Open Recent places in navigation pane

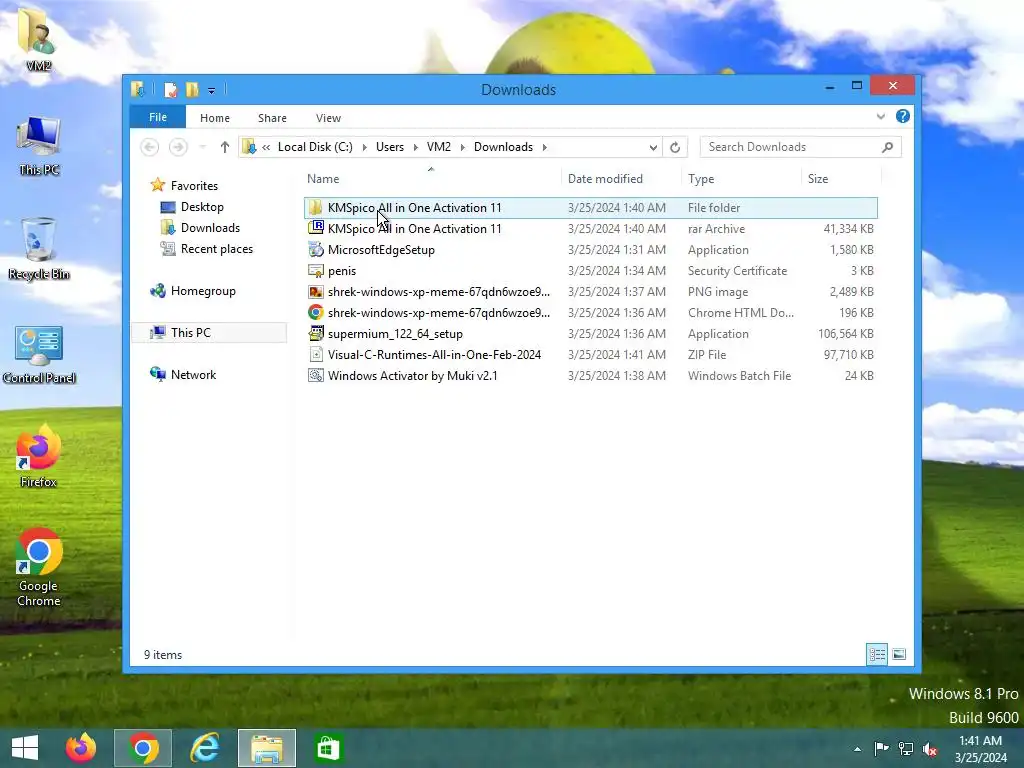(216, 248)
